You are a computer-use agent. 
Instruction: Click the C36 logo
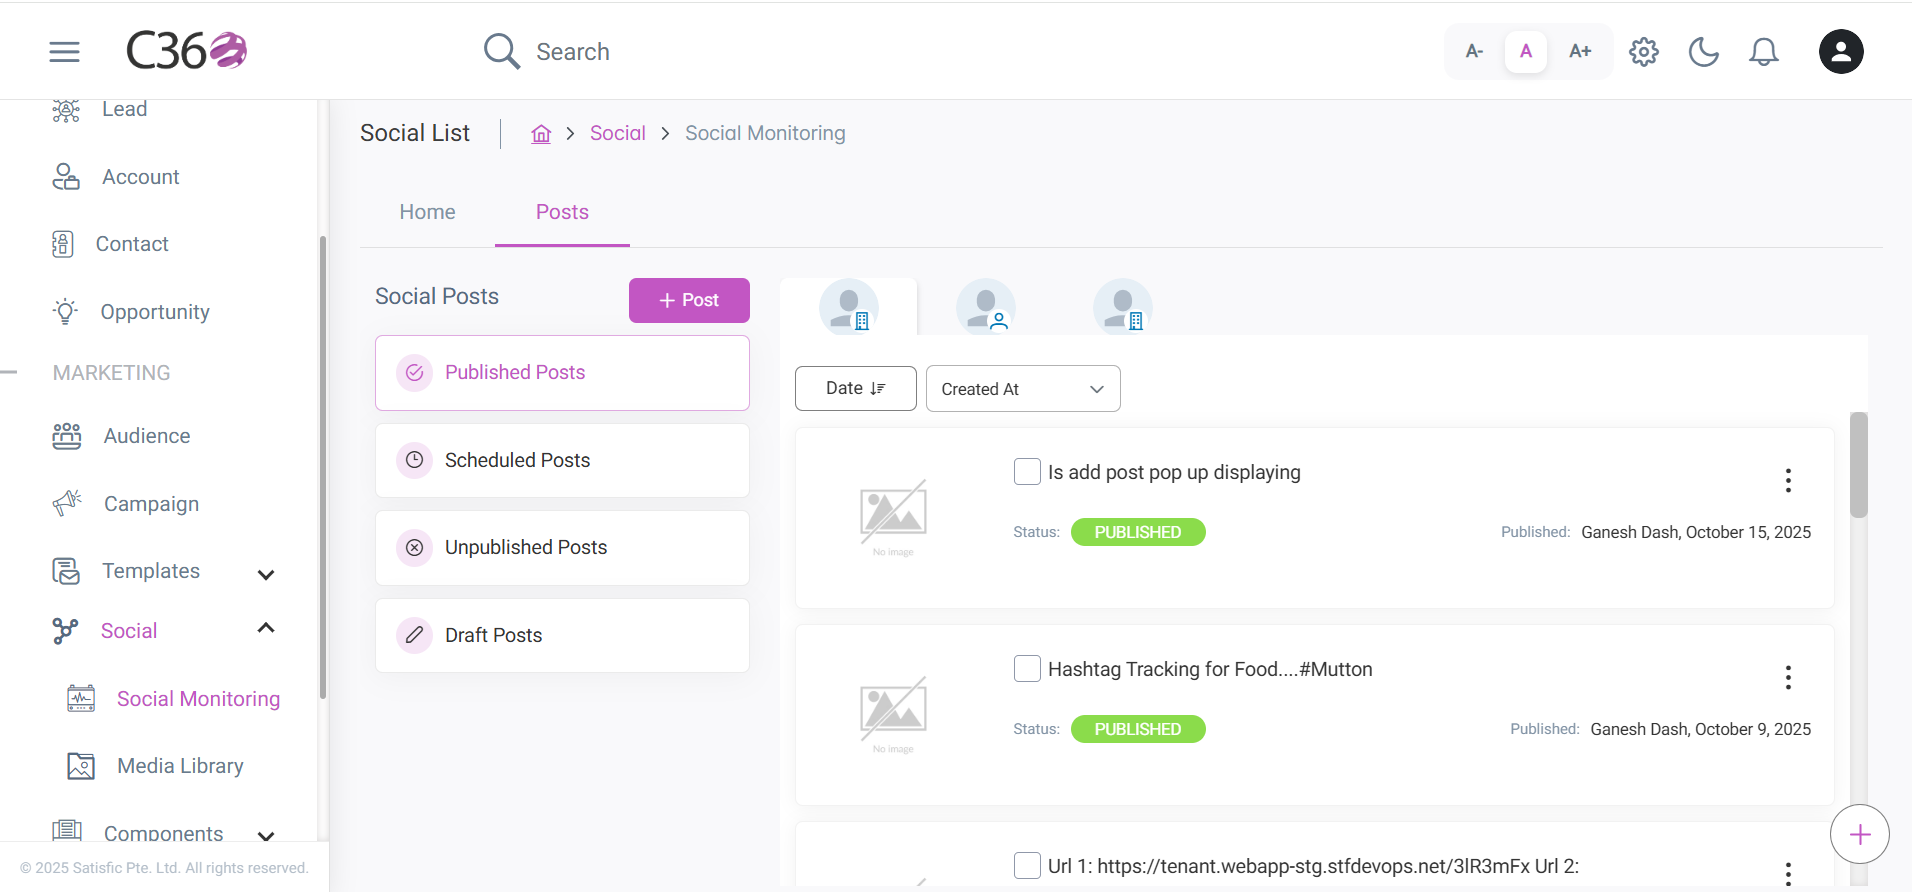(186, 51)
